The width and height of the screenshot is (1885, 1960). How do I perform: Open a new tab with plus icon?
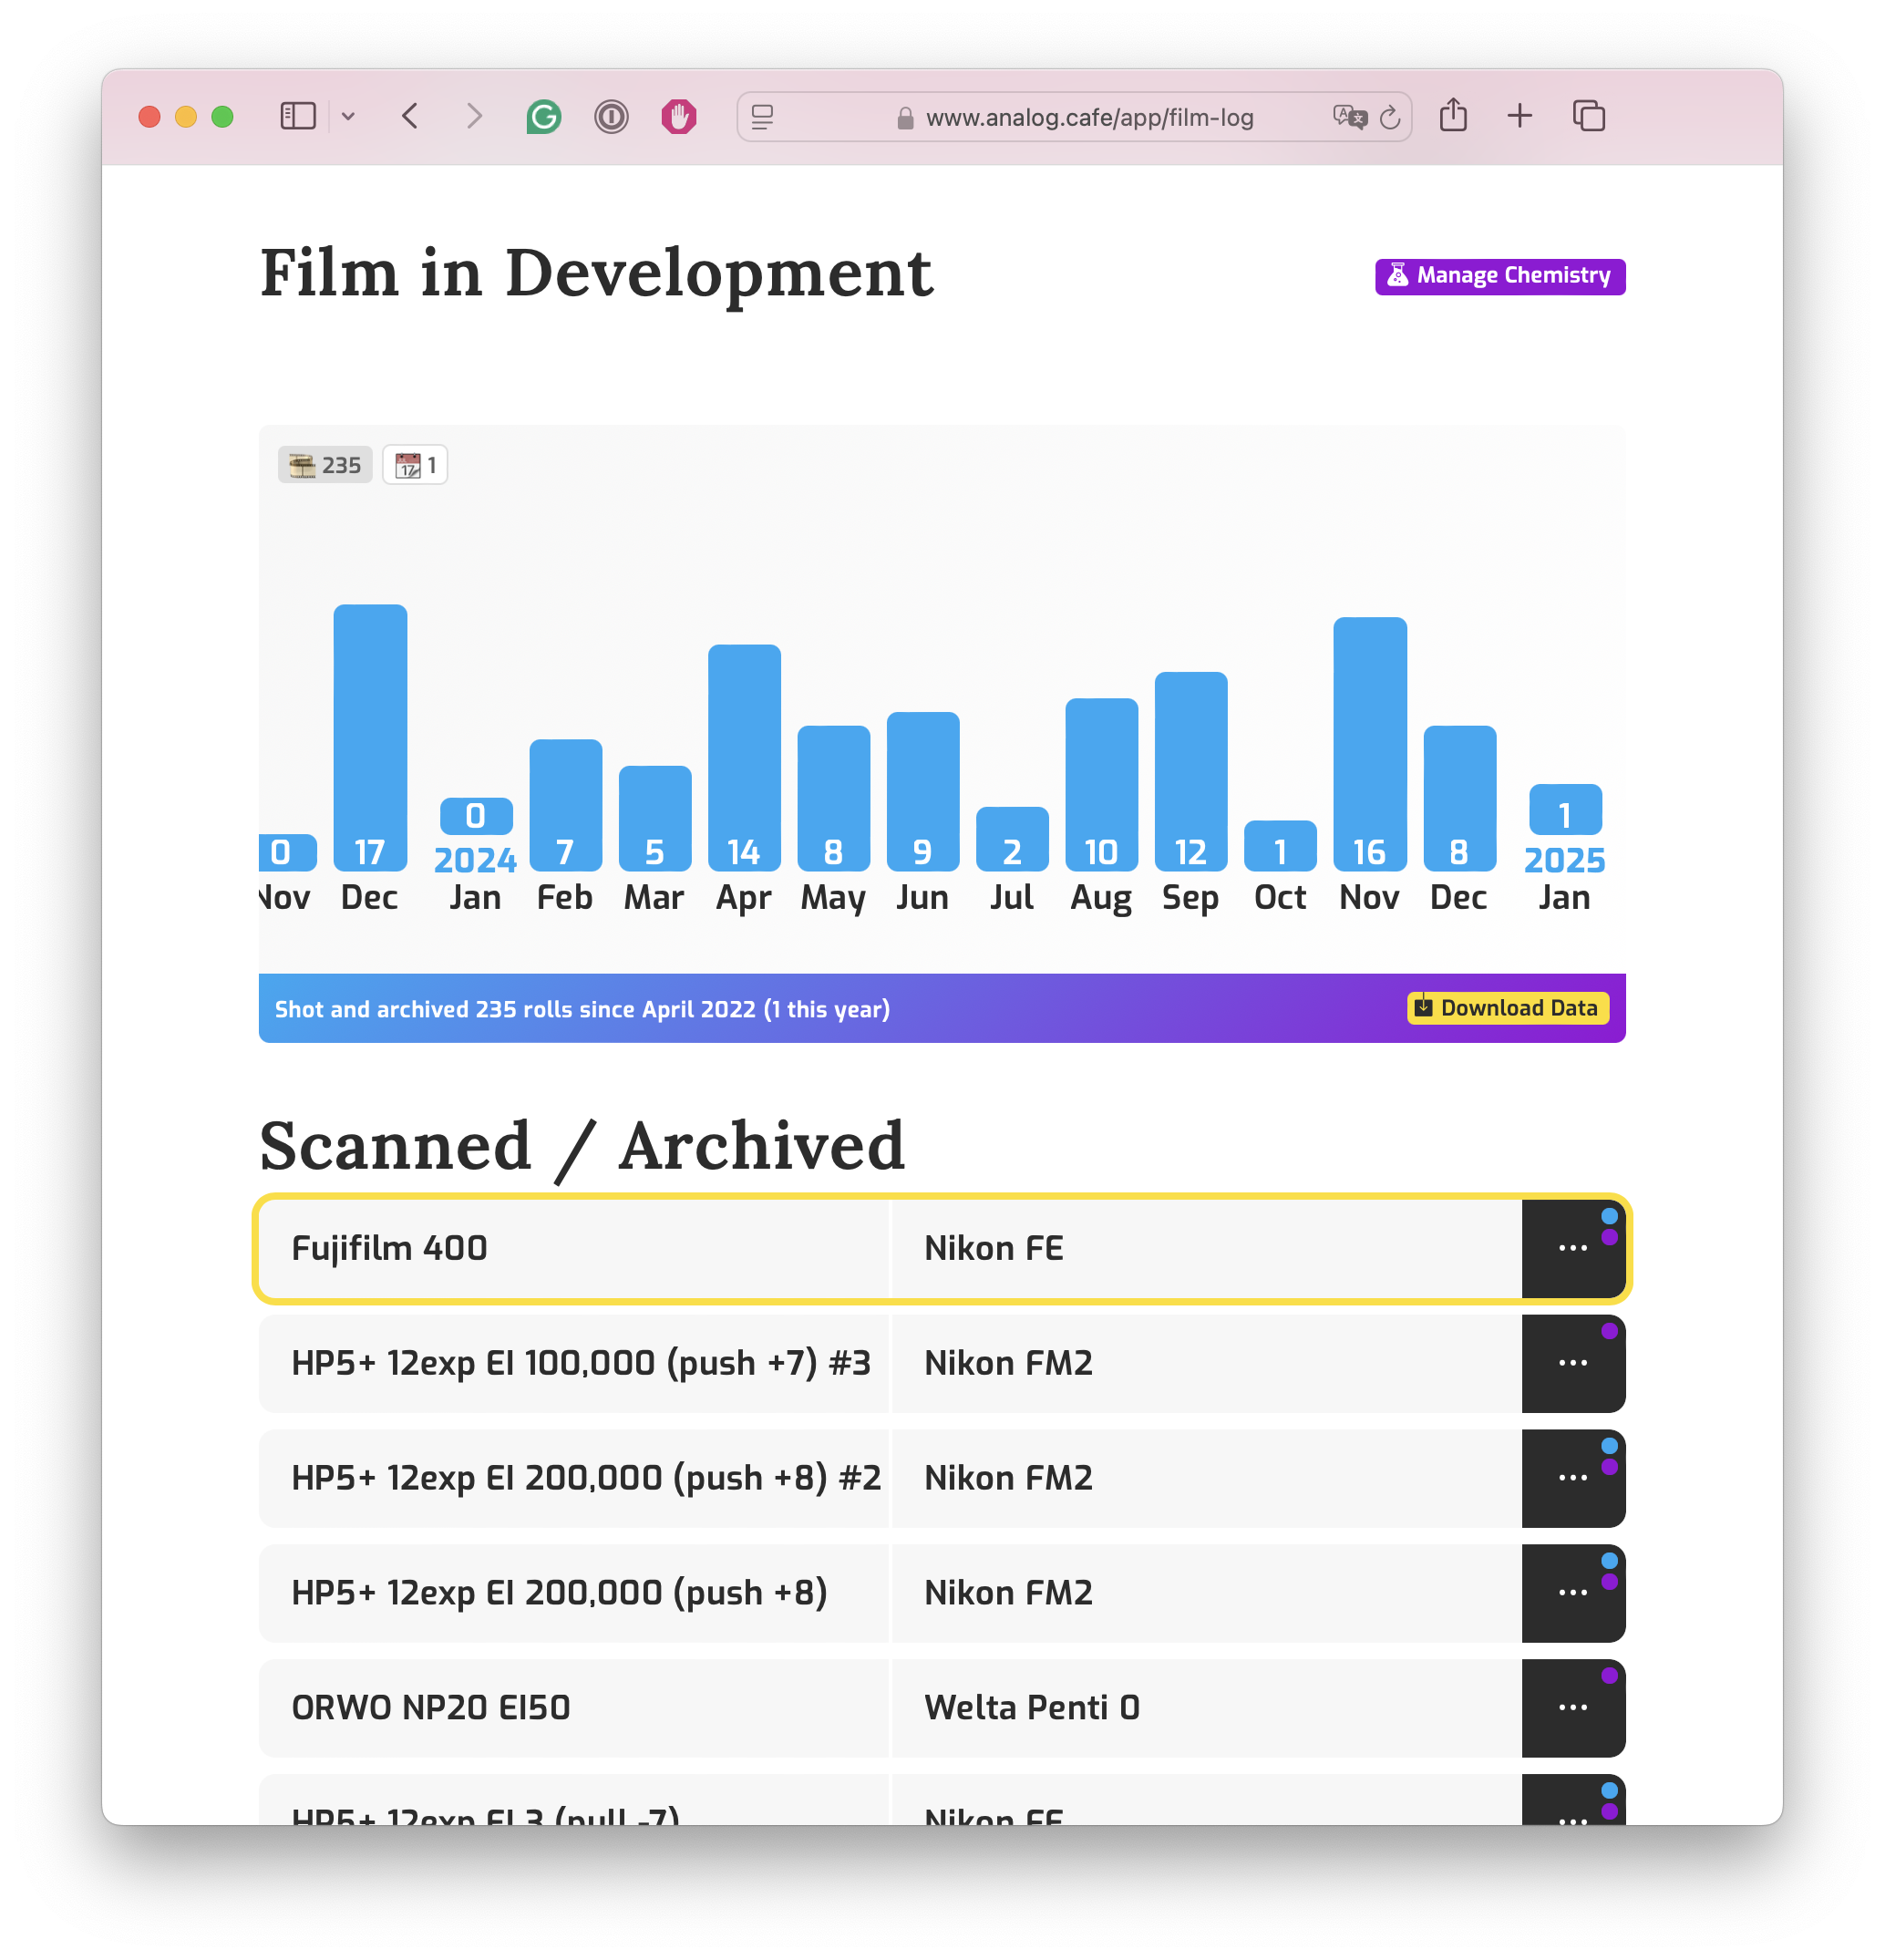[x=1520, y=117]
